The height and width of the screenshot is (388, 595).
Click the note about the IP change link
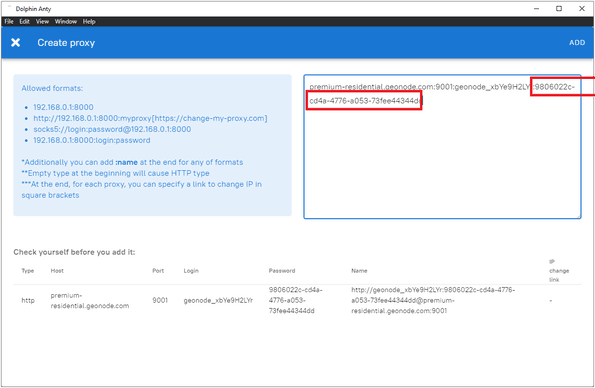point(142,189)
